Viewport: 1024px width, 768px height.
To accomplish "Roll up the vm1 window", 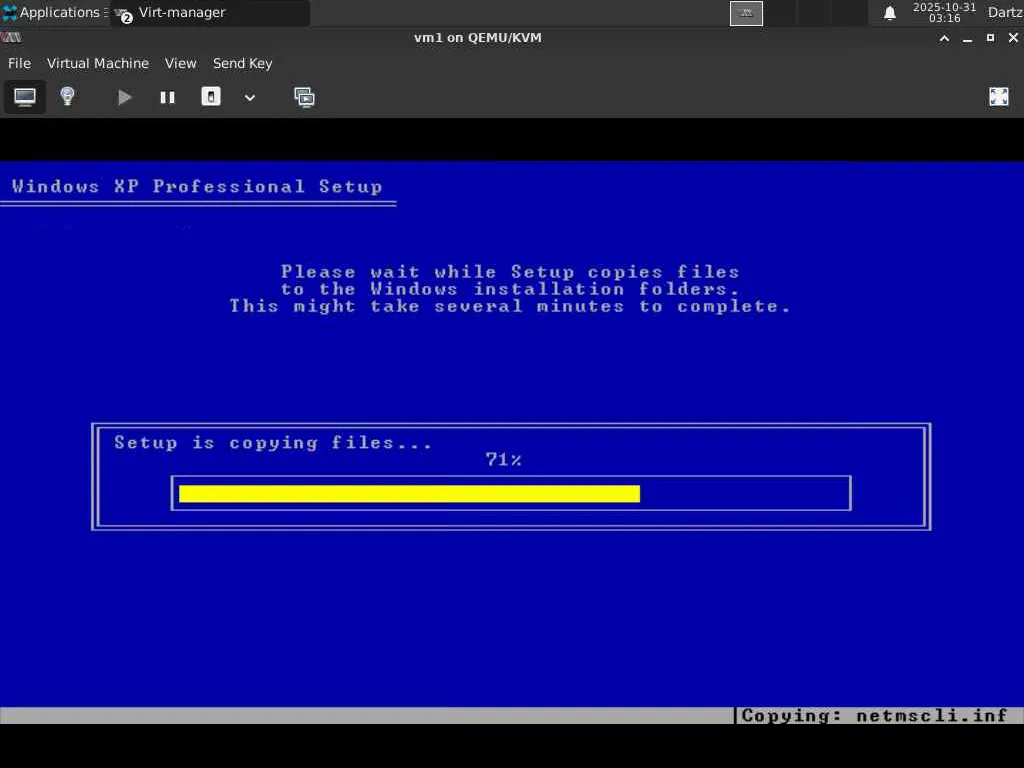I will (x=944, y=39).
